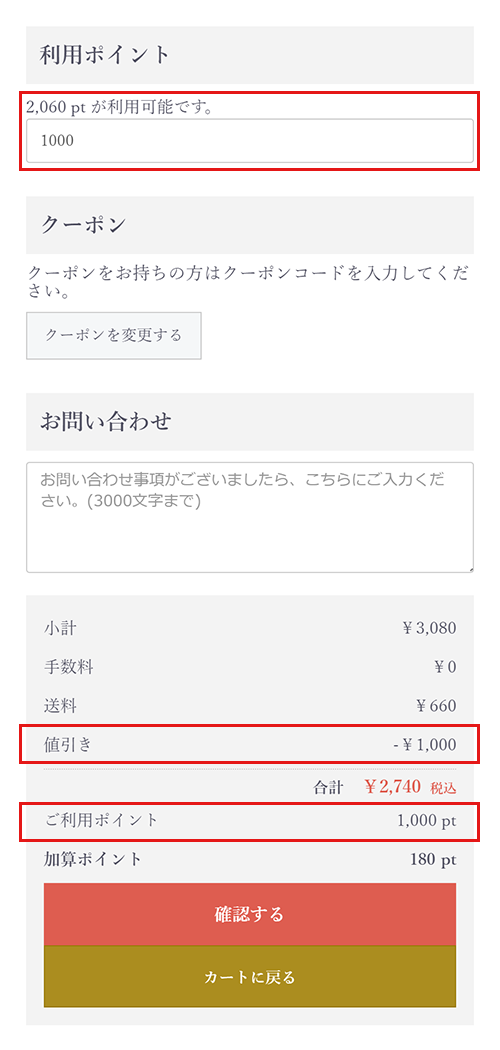This screenshot has height=1050, width=500.
Task: Click the 小計 subtotal row
Action: point(250,628)
